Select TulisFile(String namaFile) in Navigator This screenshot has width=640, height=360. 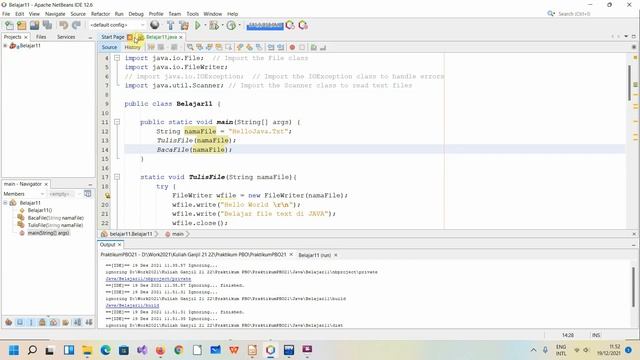(x=56, y=225)
